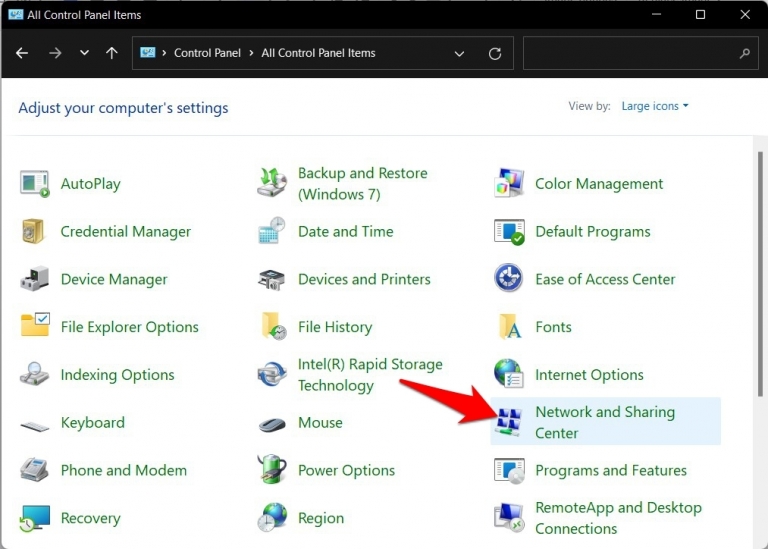Image resolution: width=768 pixels, height=549 pixels.
Task: Click the Control Panel search box
Action: coord(641,53)
